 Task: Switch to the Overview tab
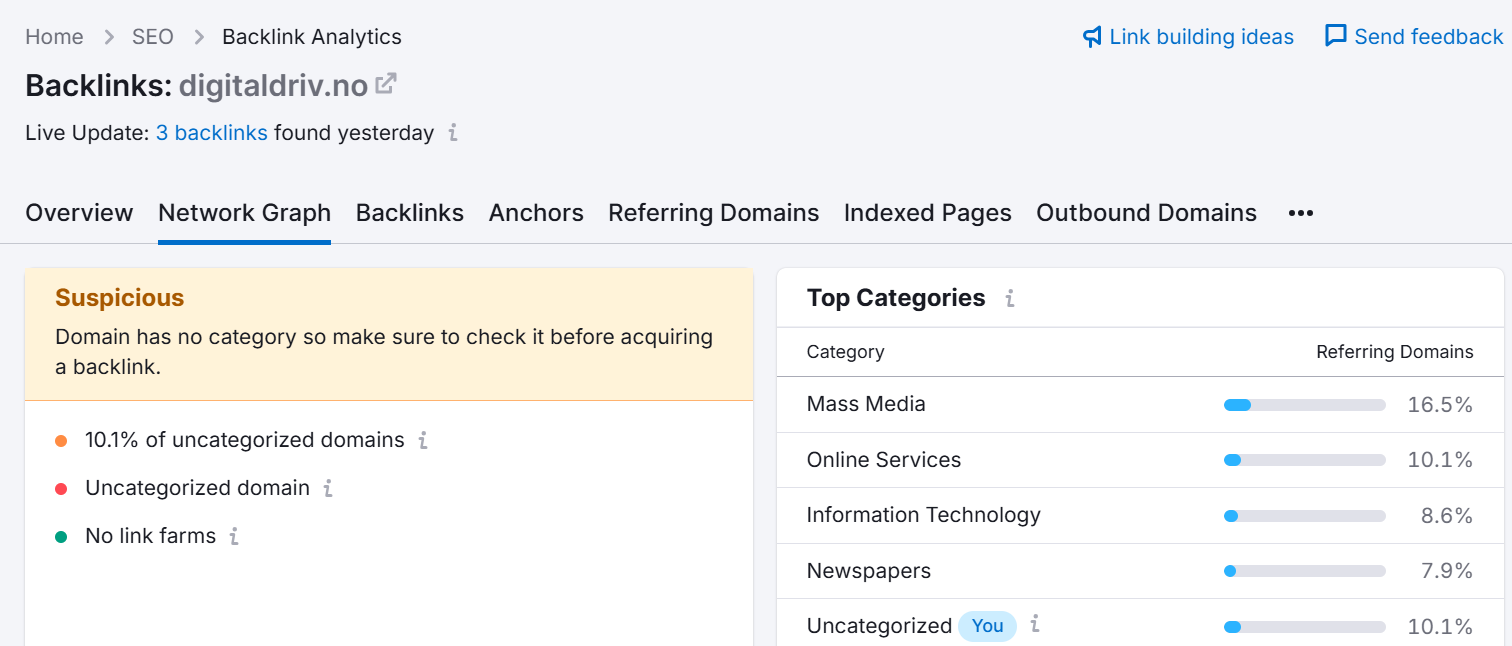click(79, 213)
